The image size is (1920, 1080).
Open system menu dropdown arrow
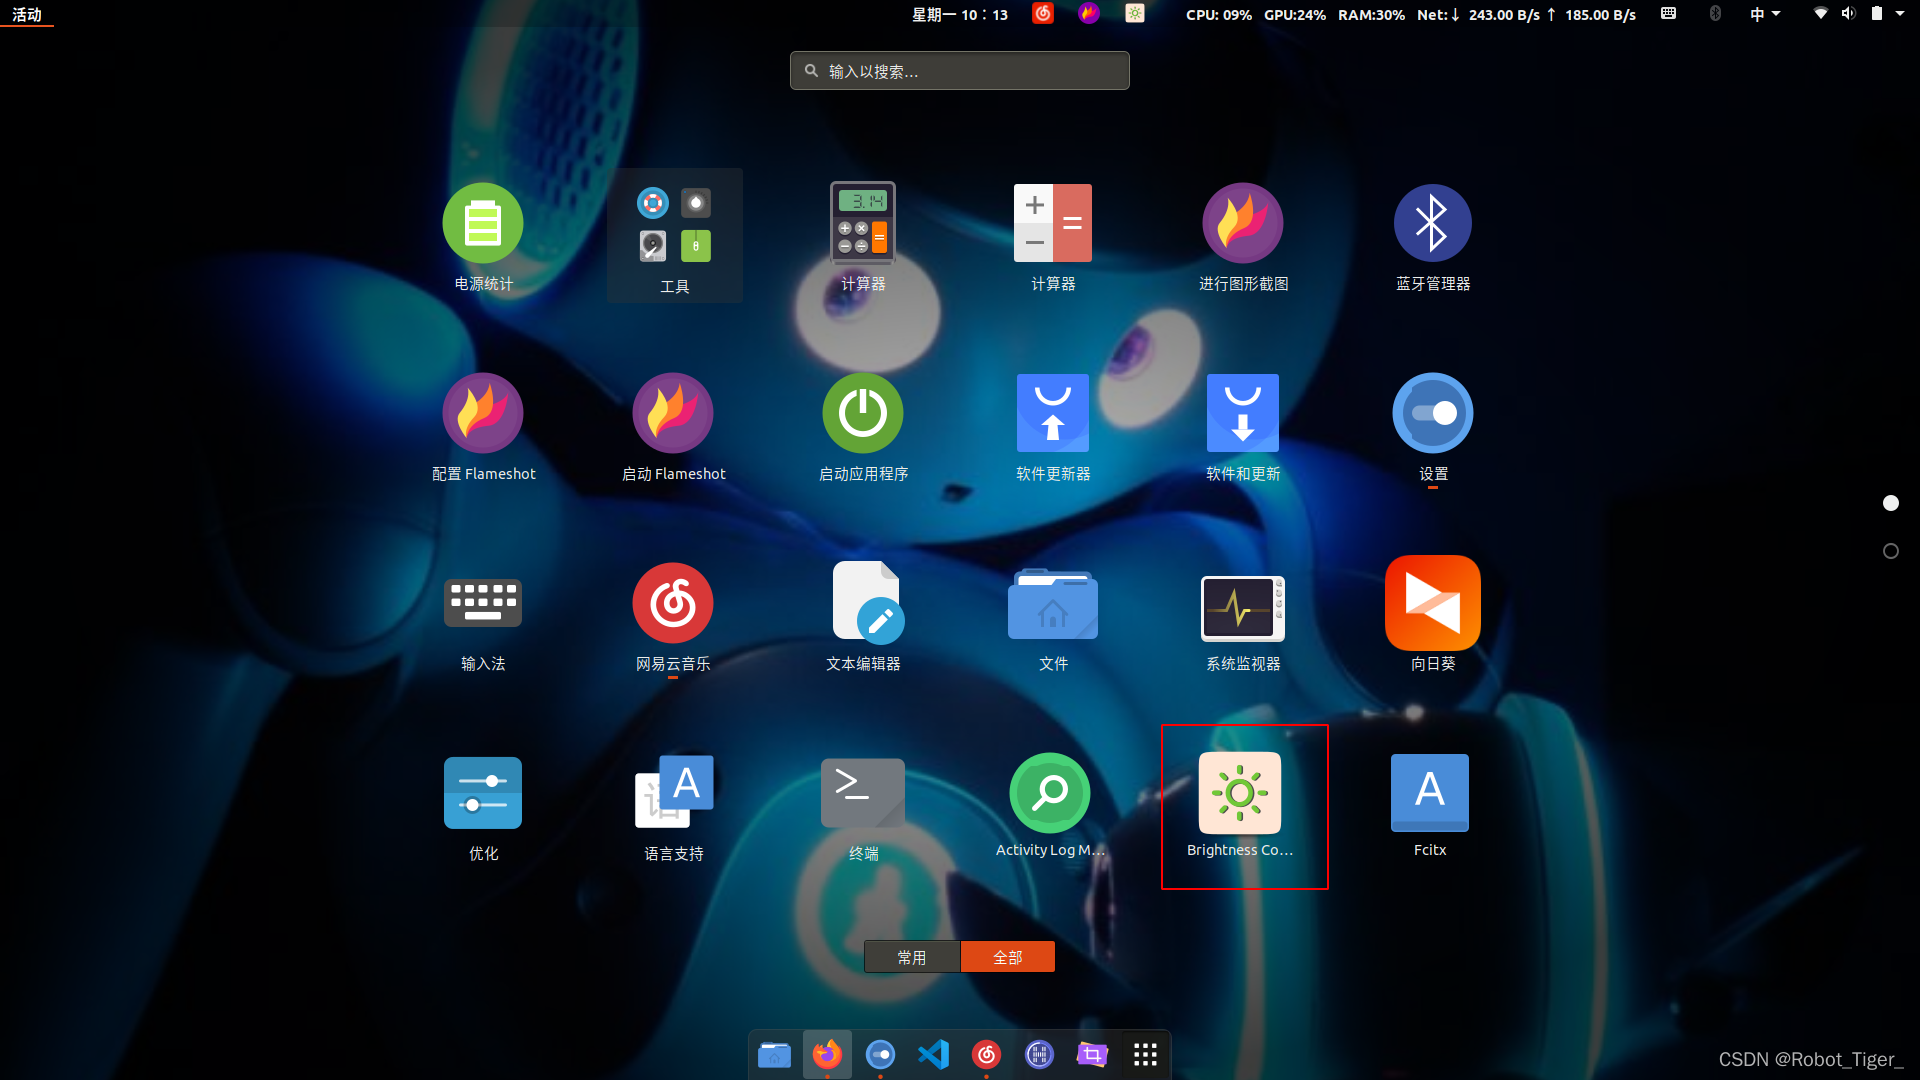[x=1900, y=13]
